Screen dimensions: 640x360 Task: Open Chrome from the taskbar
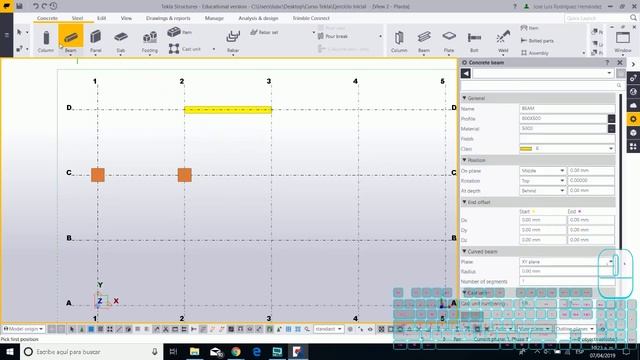coord(236,351)
